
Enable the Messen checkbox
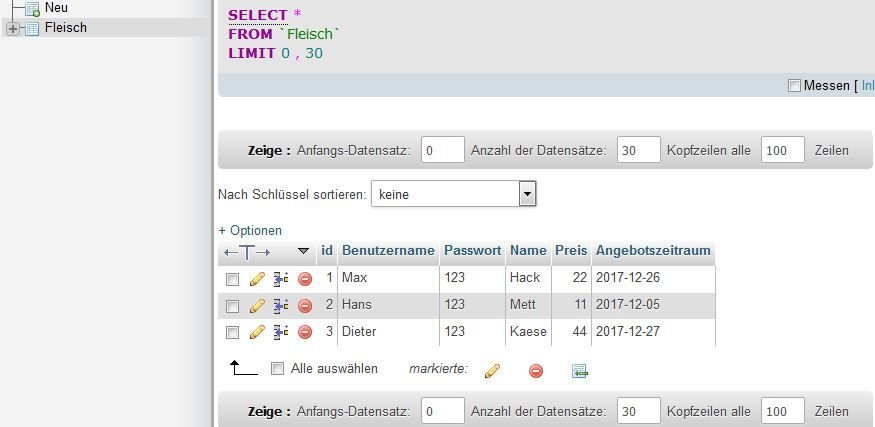[x=794, y=86]
